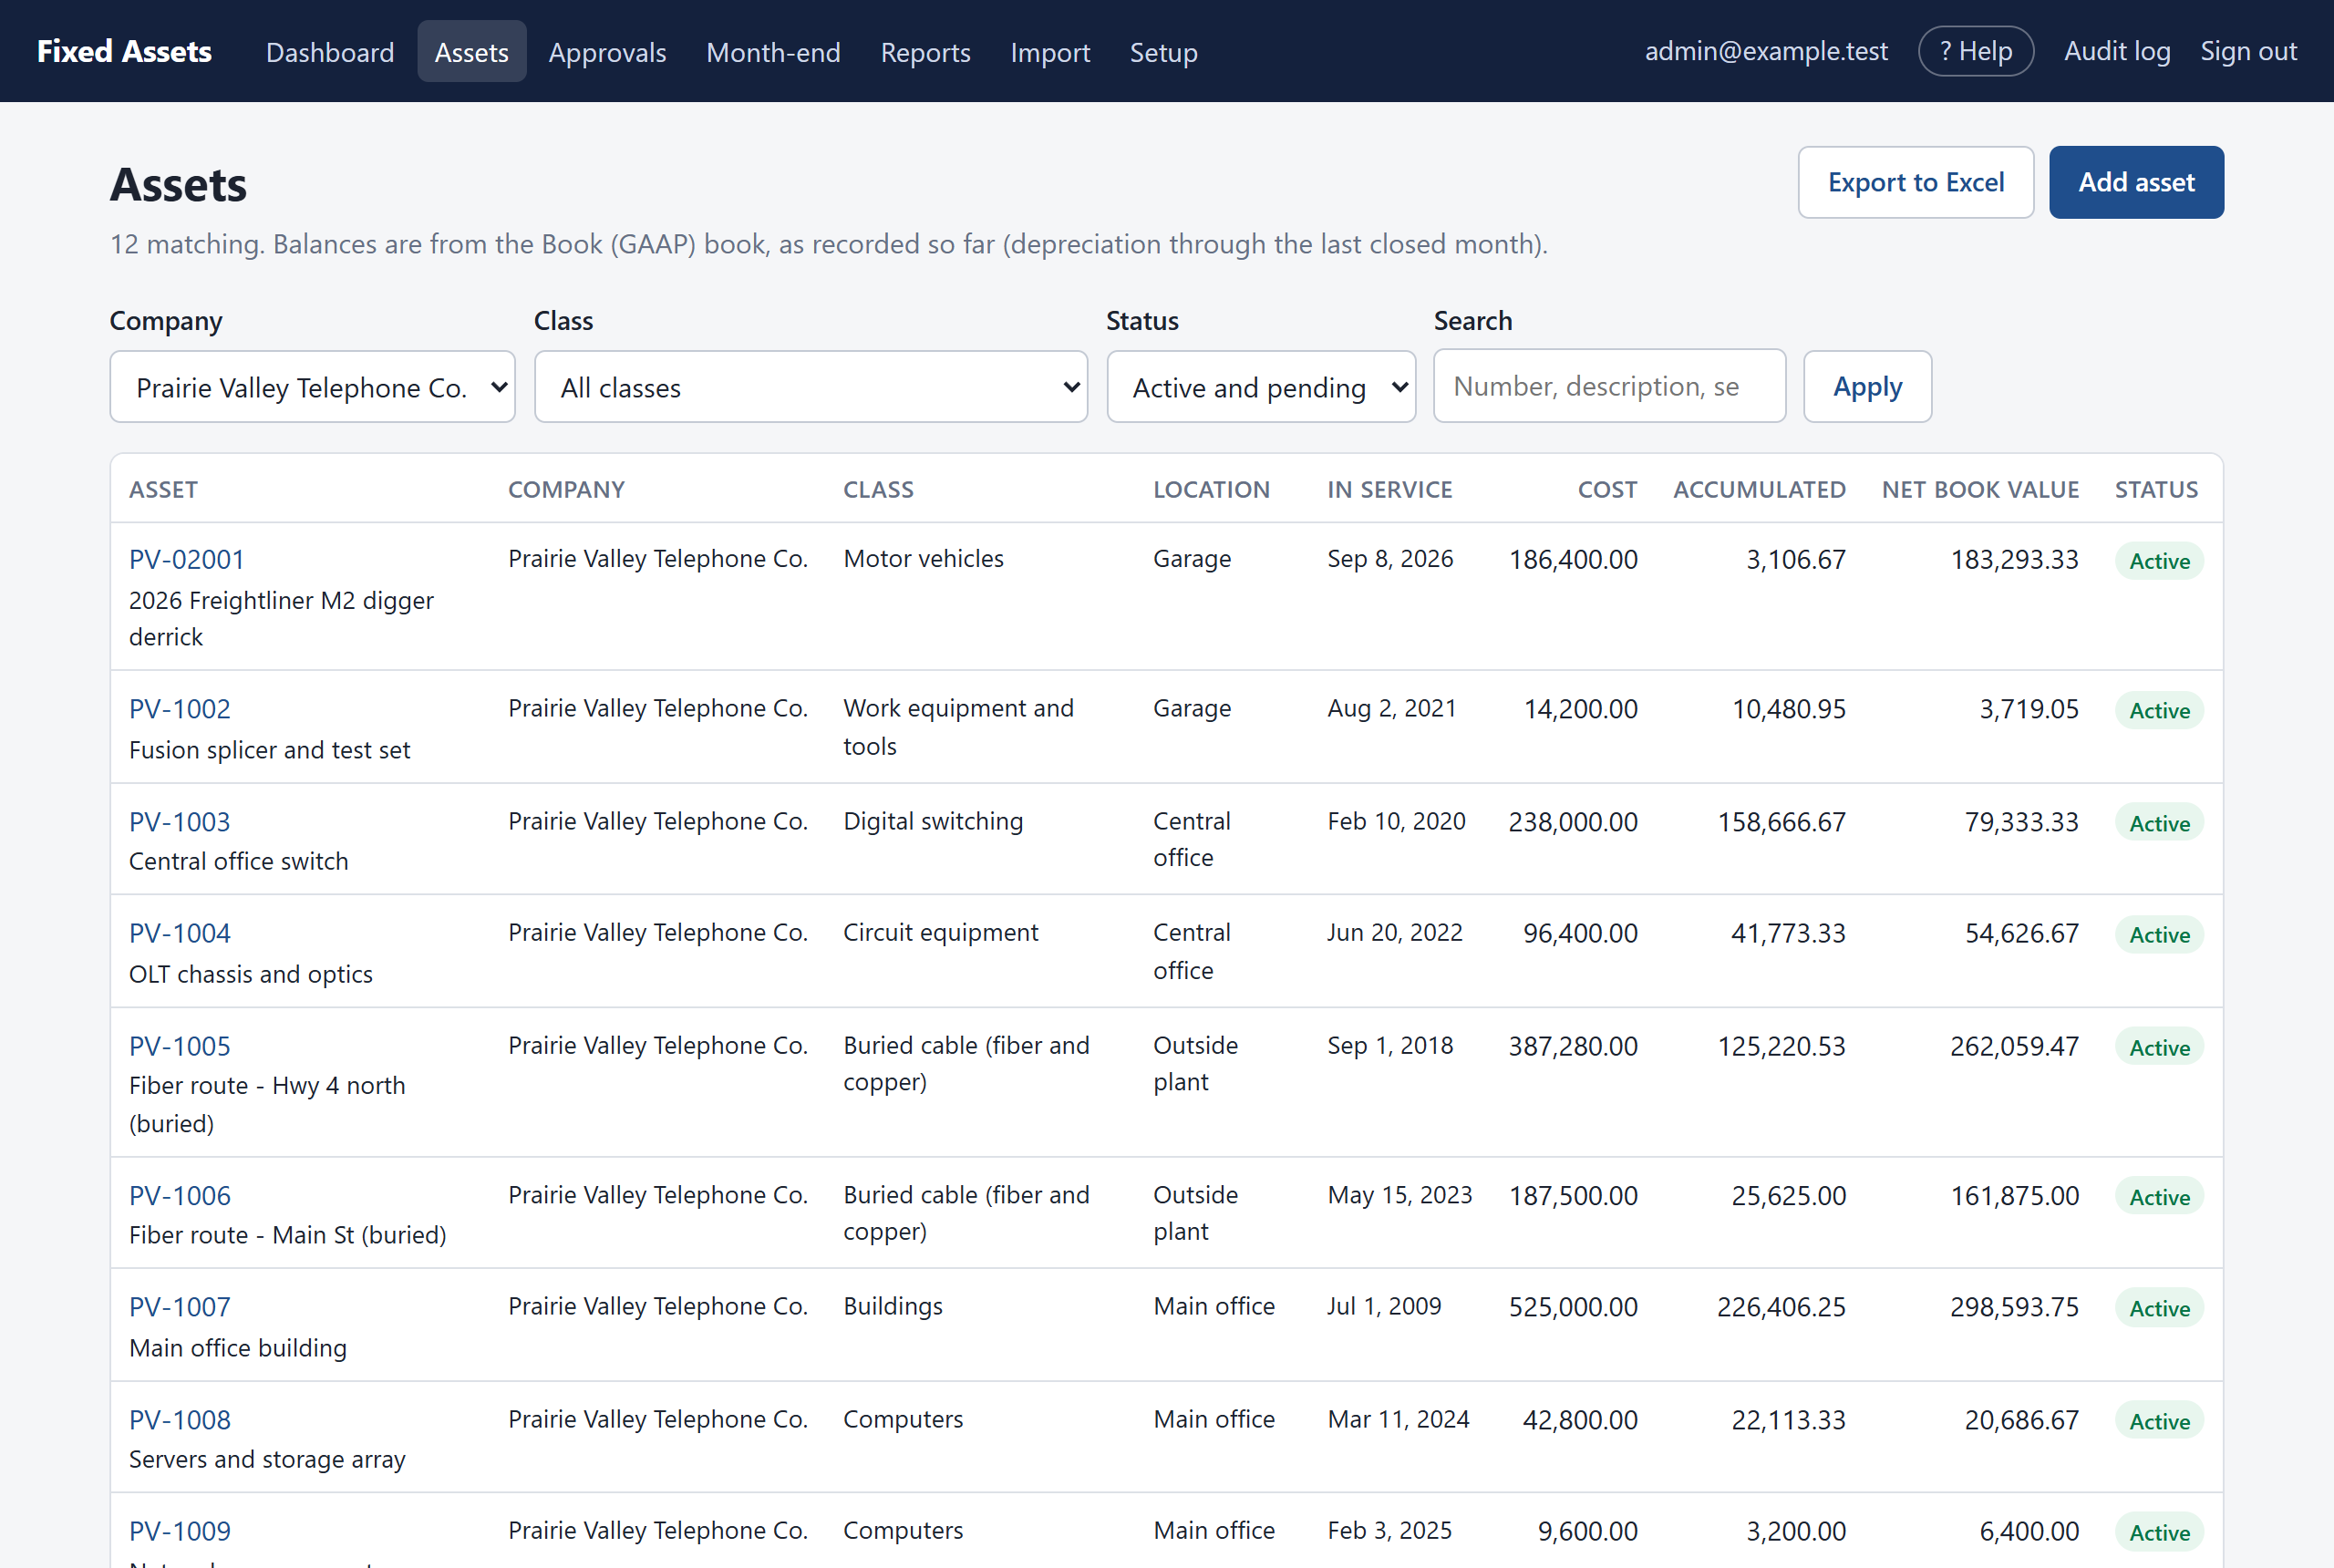This screenshot has height=1568, width=2334.
Task: Open the Status filter dropdown
Action: (x=1261, y=387)
